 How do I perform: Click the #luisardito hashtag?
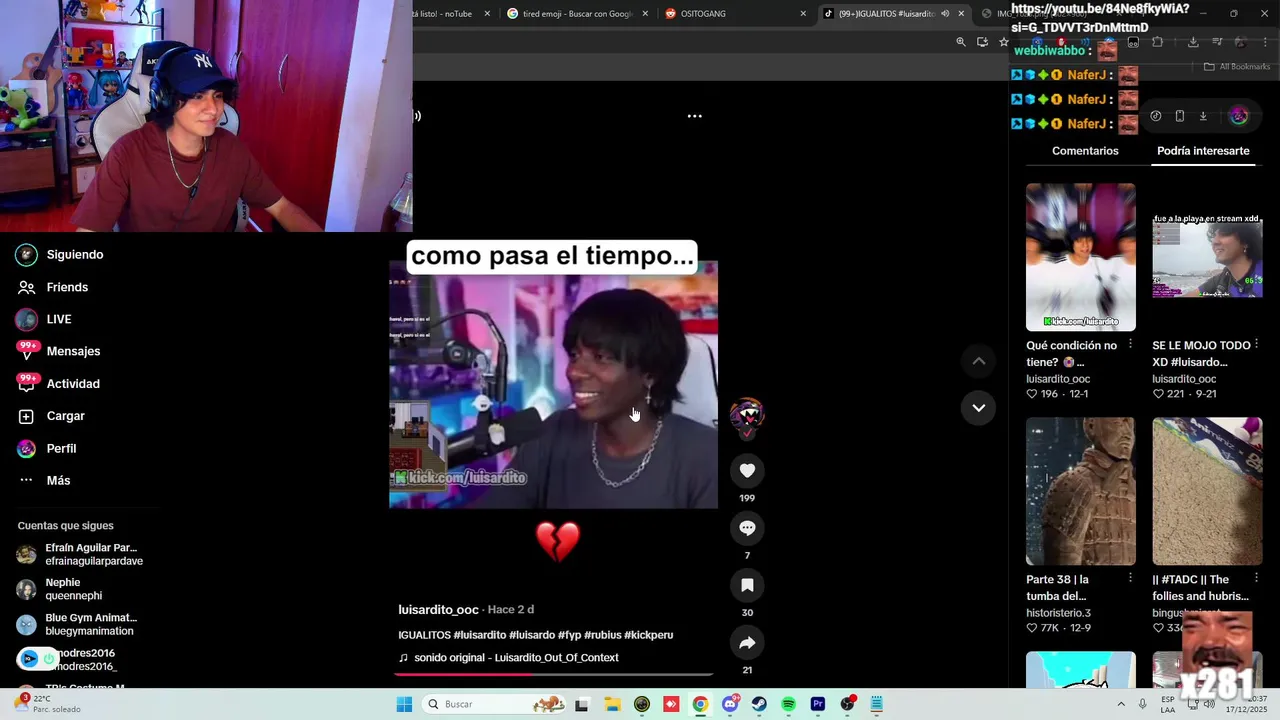tap(479, 635)
